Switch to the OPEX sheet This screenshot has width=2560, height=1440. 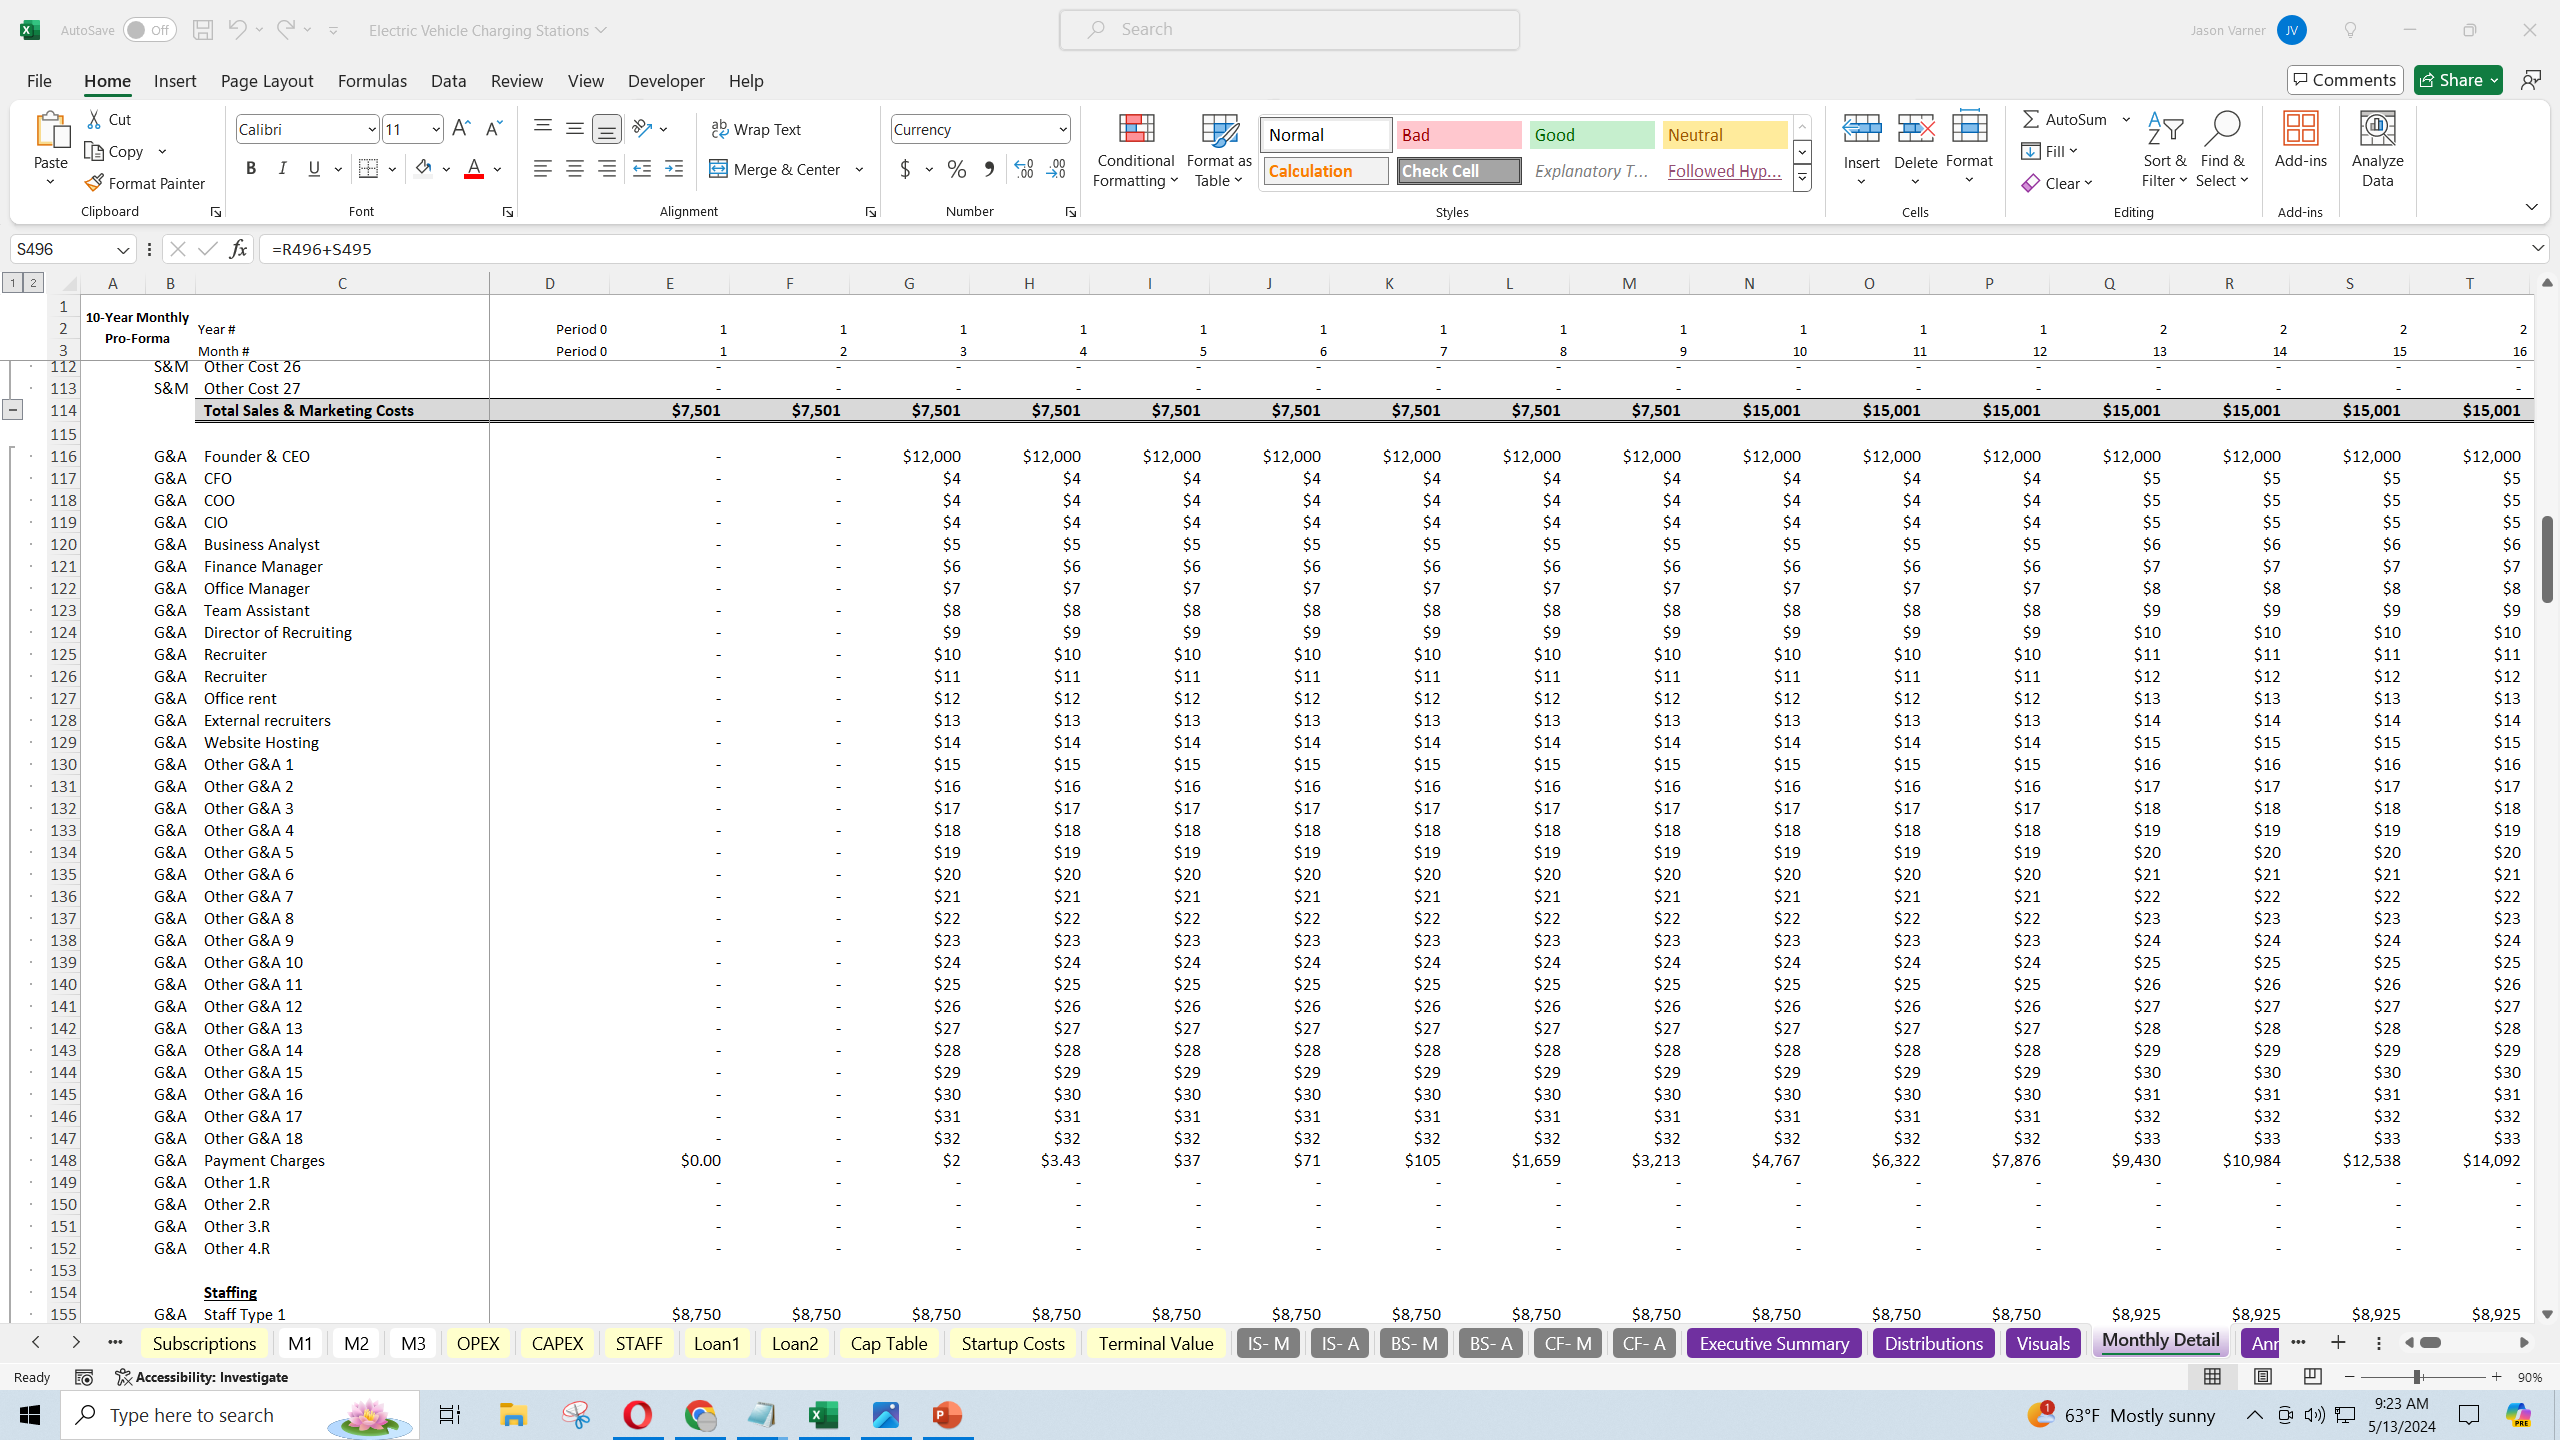tap(477, 1343)
